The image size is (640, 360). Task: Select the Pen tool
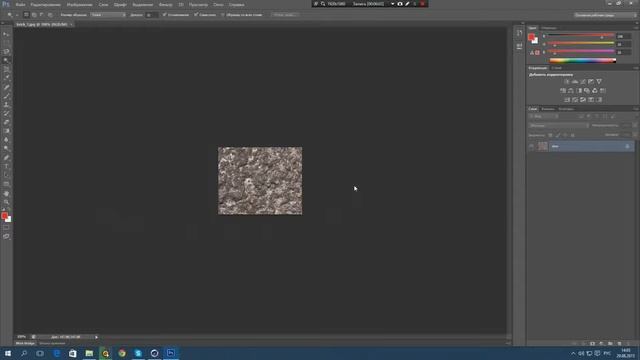pos(6,158)
